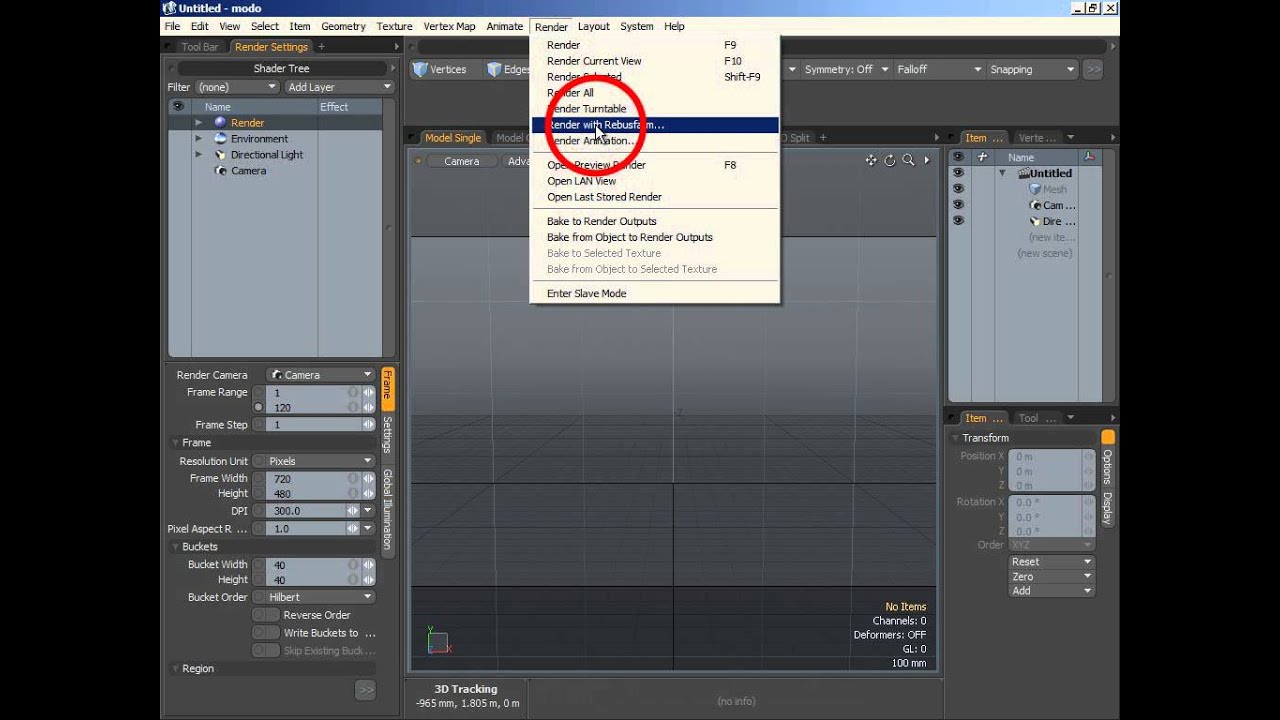Screen dimensions: 1280x720
Task: Click the Environment icon in Shader Tree
Action: (x=220, y=138)
